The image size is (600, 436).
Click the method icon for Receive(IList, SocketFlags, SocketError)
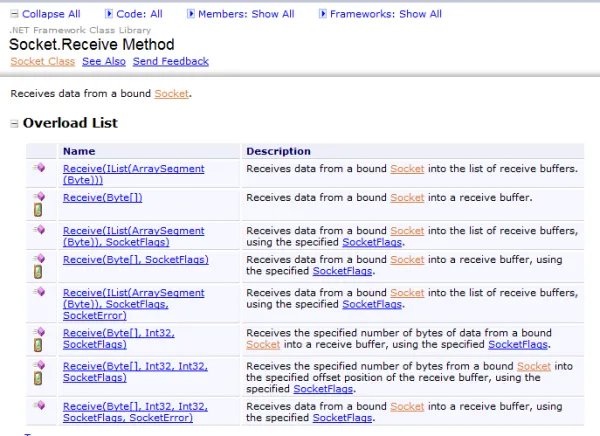[x=40, y=291]
